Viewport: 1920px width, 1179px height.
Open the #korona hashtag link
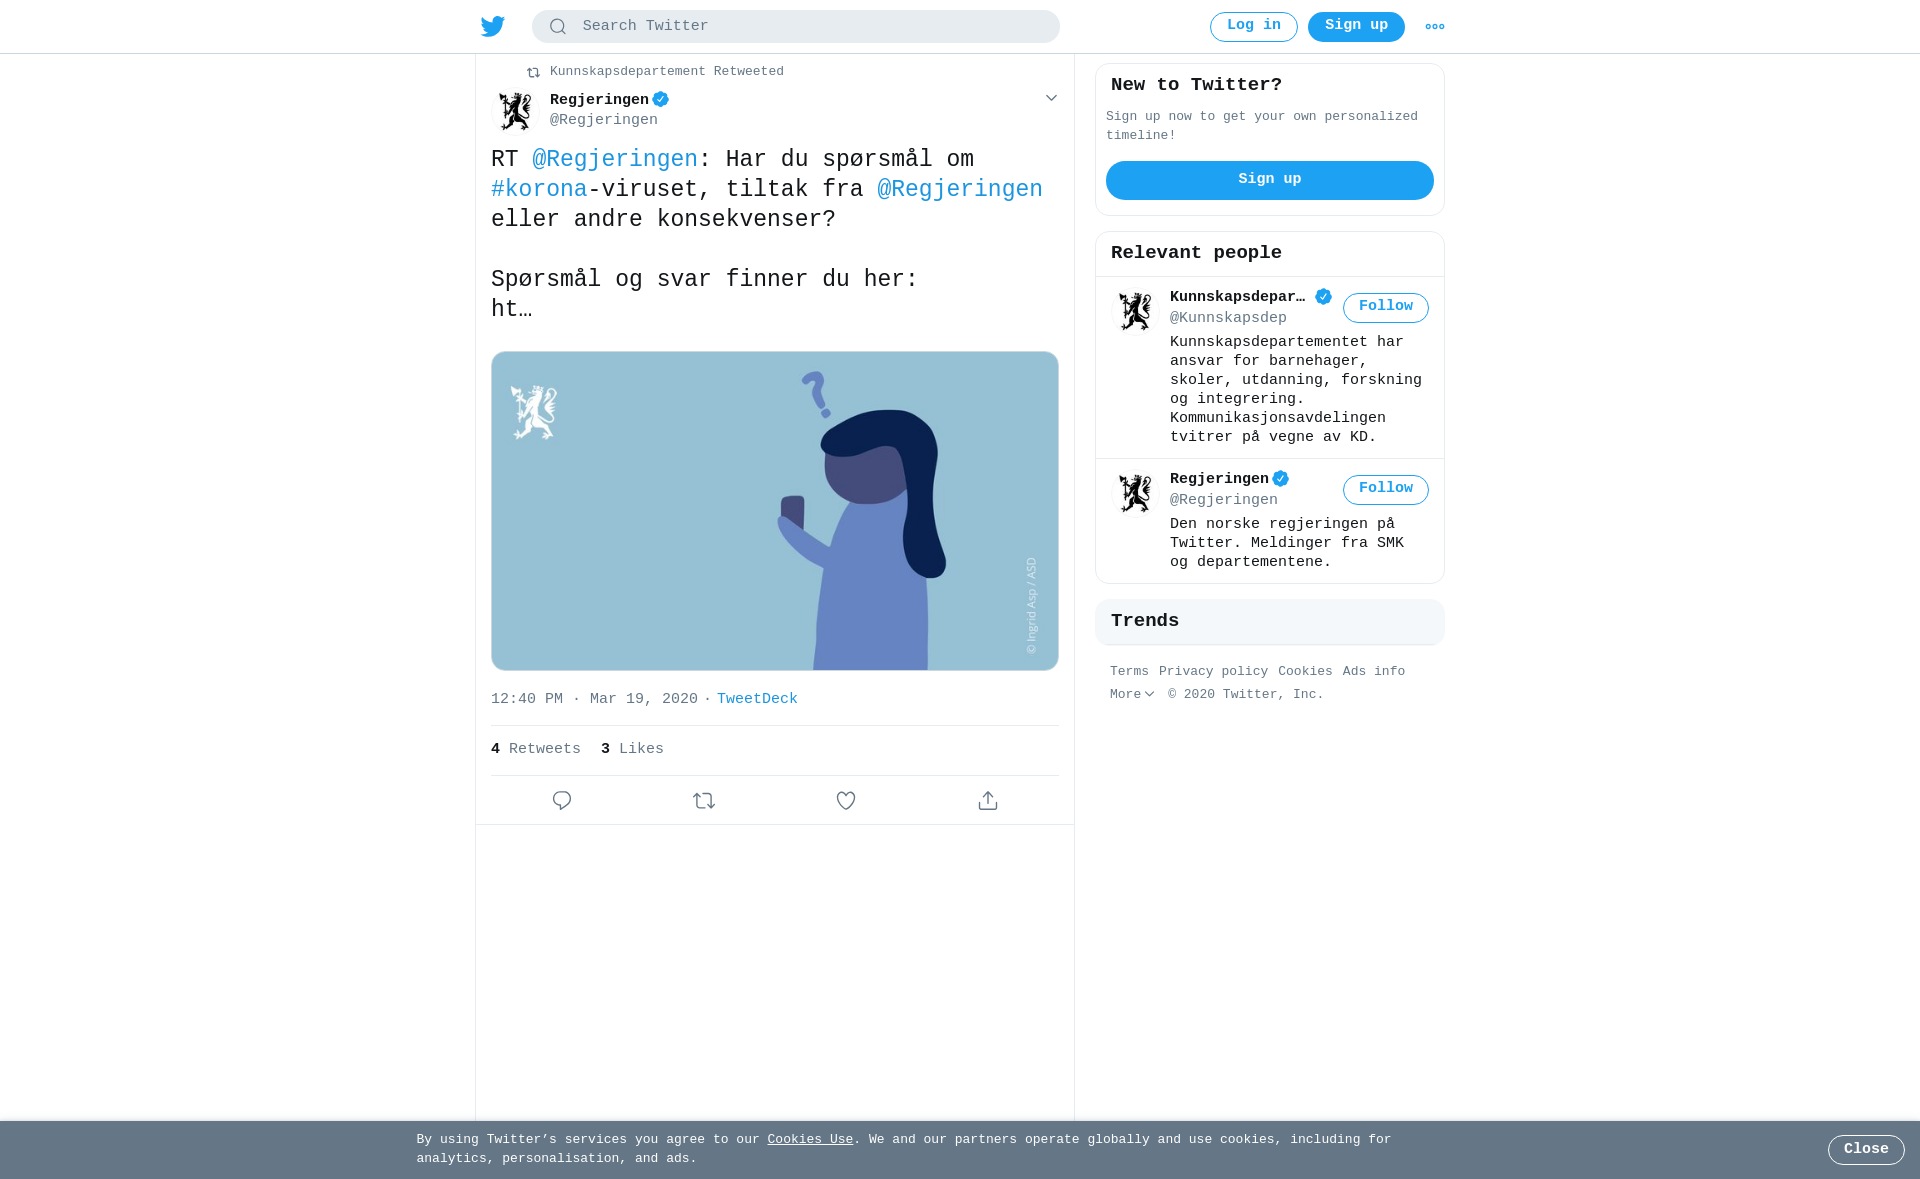539,189
